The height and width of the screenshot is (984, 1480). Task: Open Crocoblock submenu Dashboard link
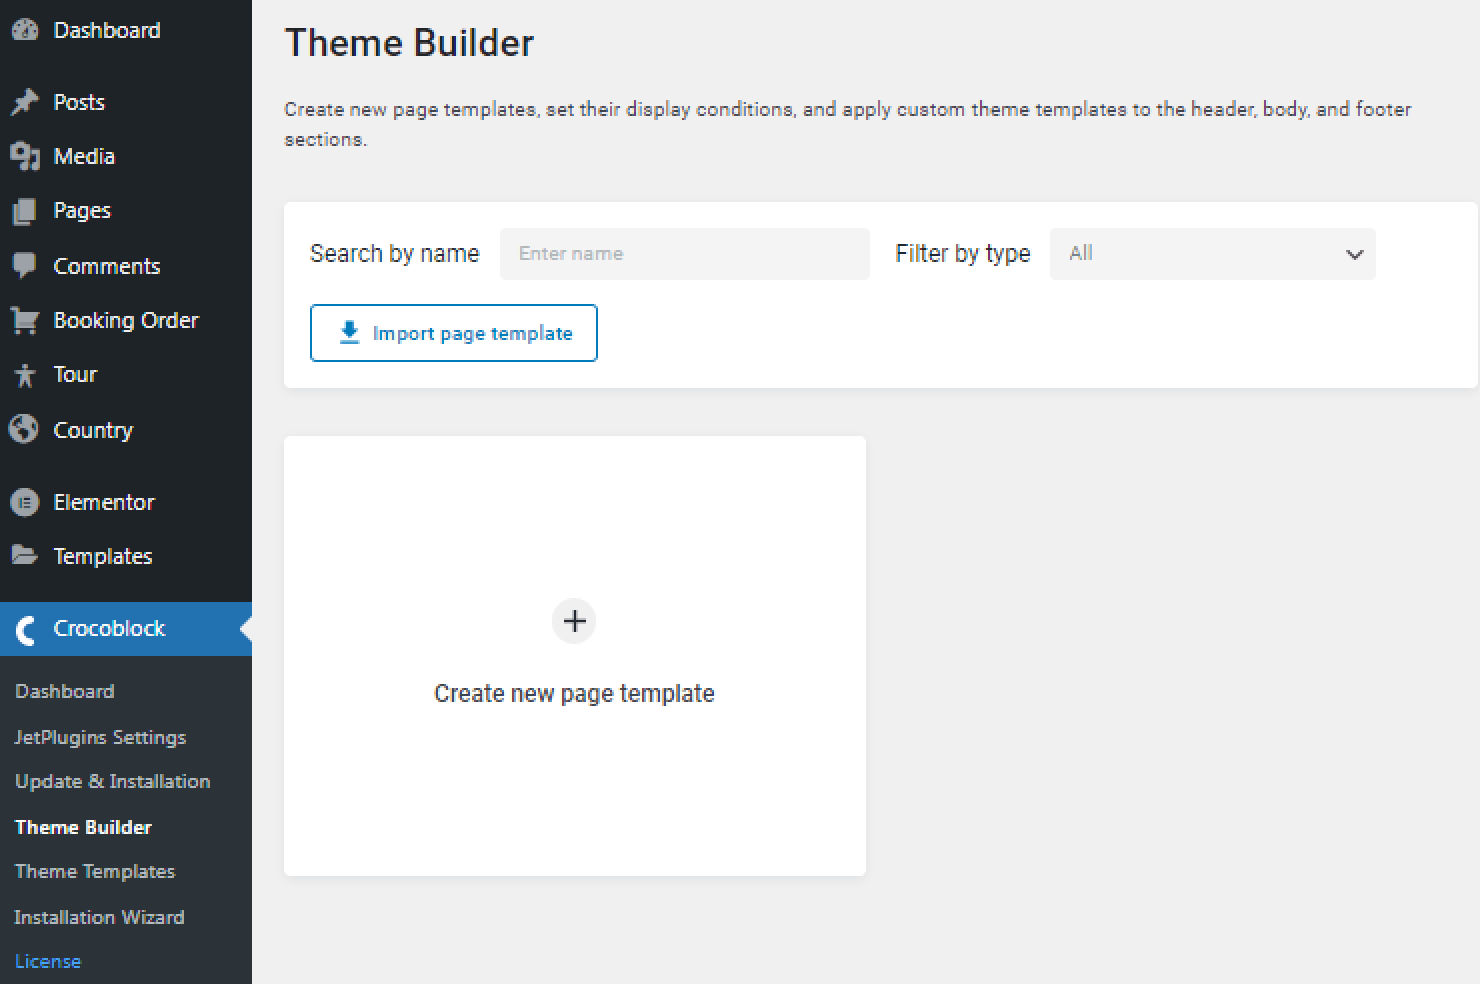(65, 691)
